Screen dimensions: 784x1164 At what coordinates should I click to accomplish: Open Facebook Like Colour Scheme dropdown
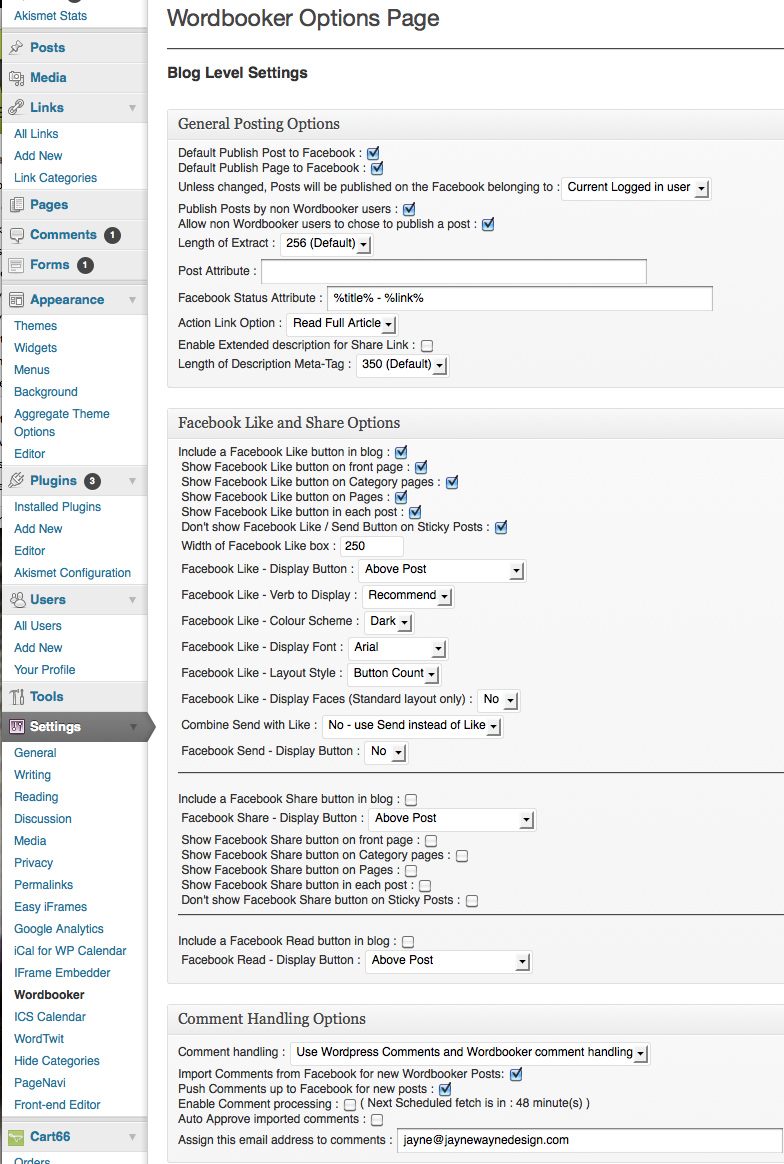click(389, 622)
